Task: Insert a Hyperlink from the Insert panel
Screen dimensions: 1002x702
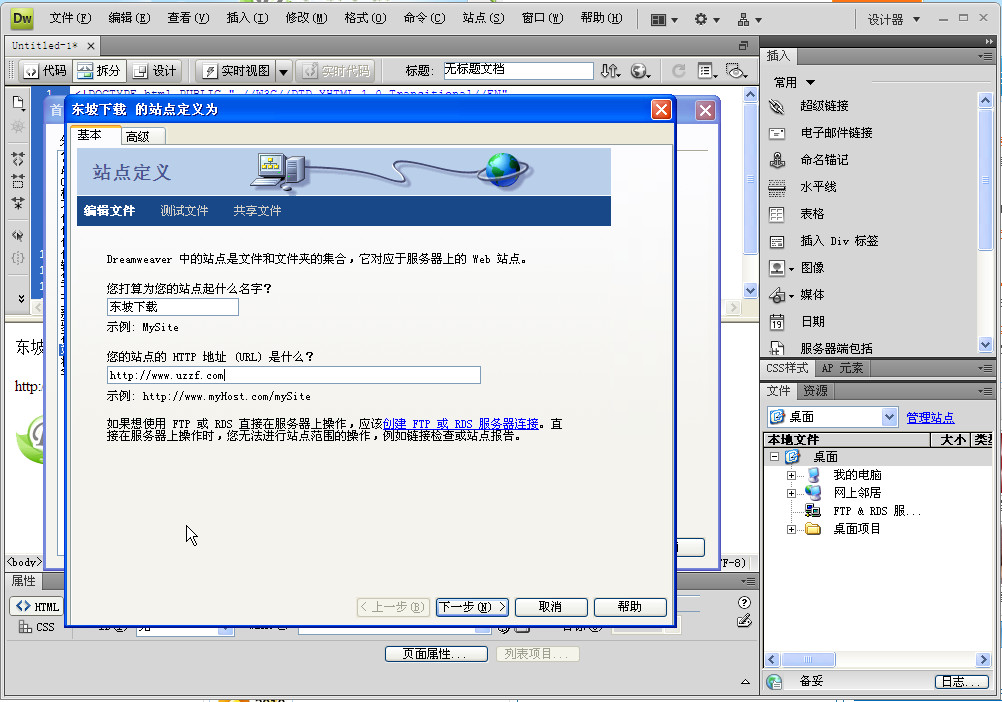Action: pos(824,106)
